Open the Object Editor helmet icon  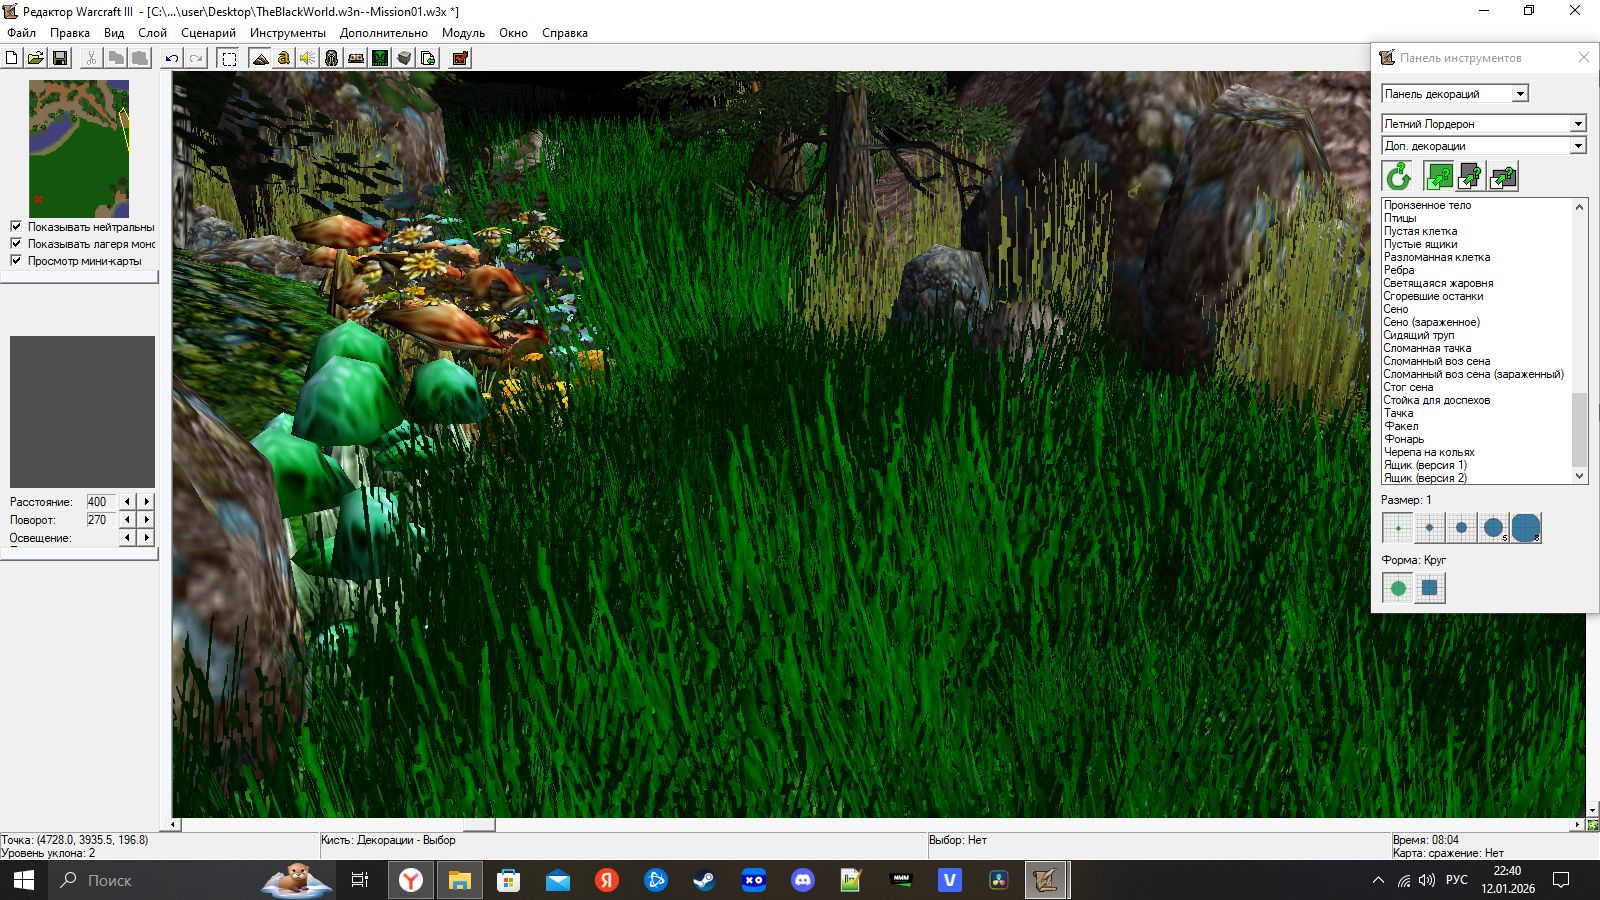click(332, 58)
